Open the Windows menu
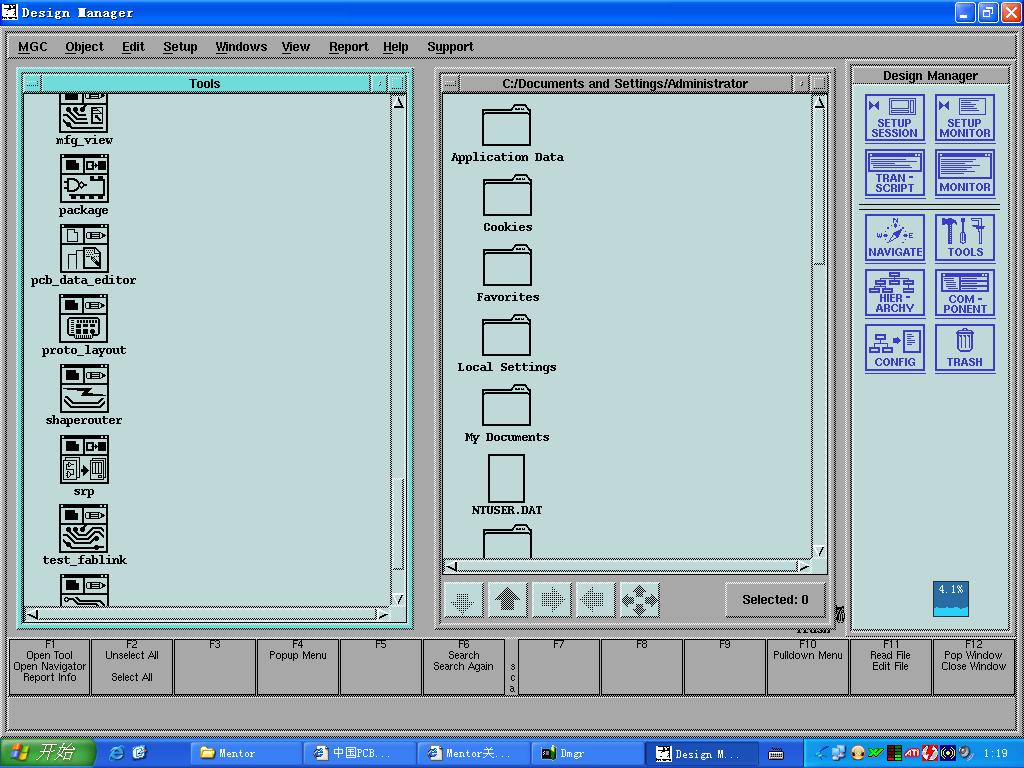Image resolution: width=1024 pixels, height=768 pixels. coord(241,47)
